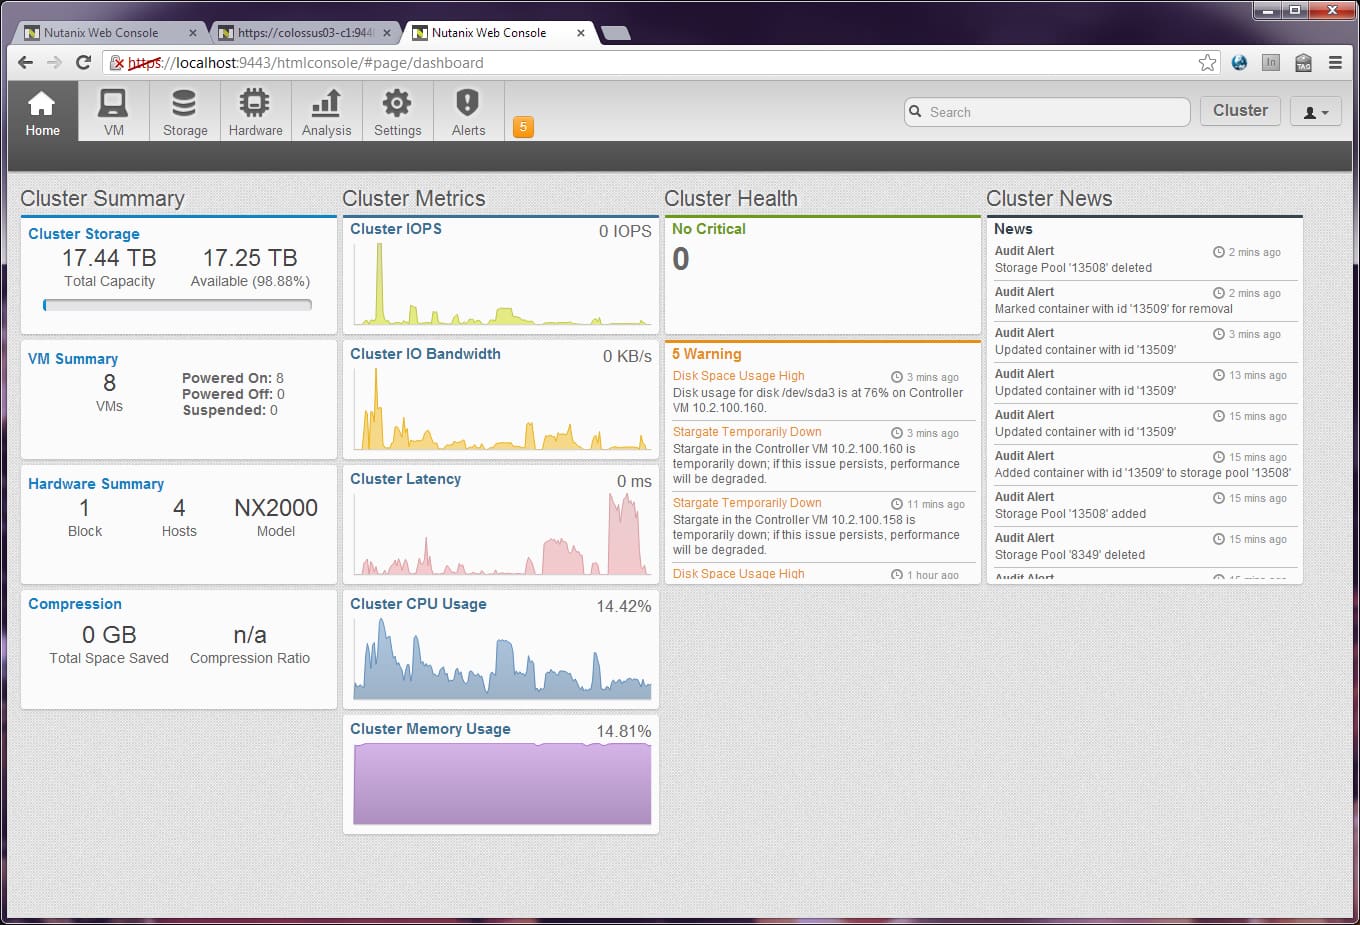
Task: Click the cluster storage usage bar
Action: click(178, 305)
